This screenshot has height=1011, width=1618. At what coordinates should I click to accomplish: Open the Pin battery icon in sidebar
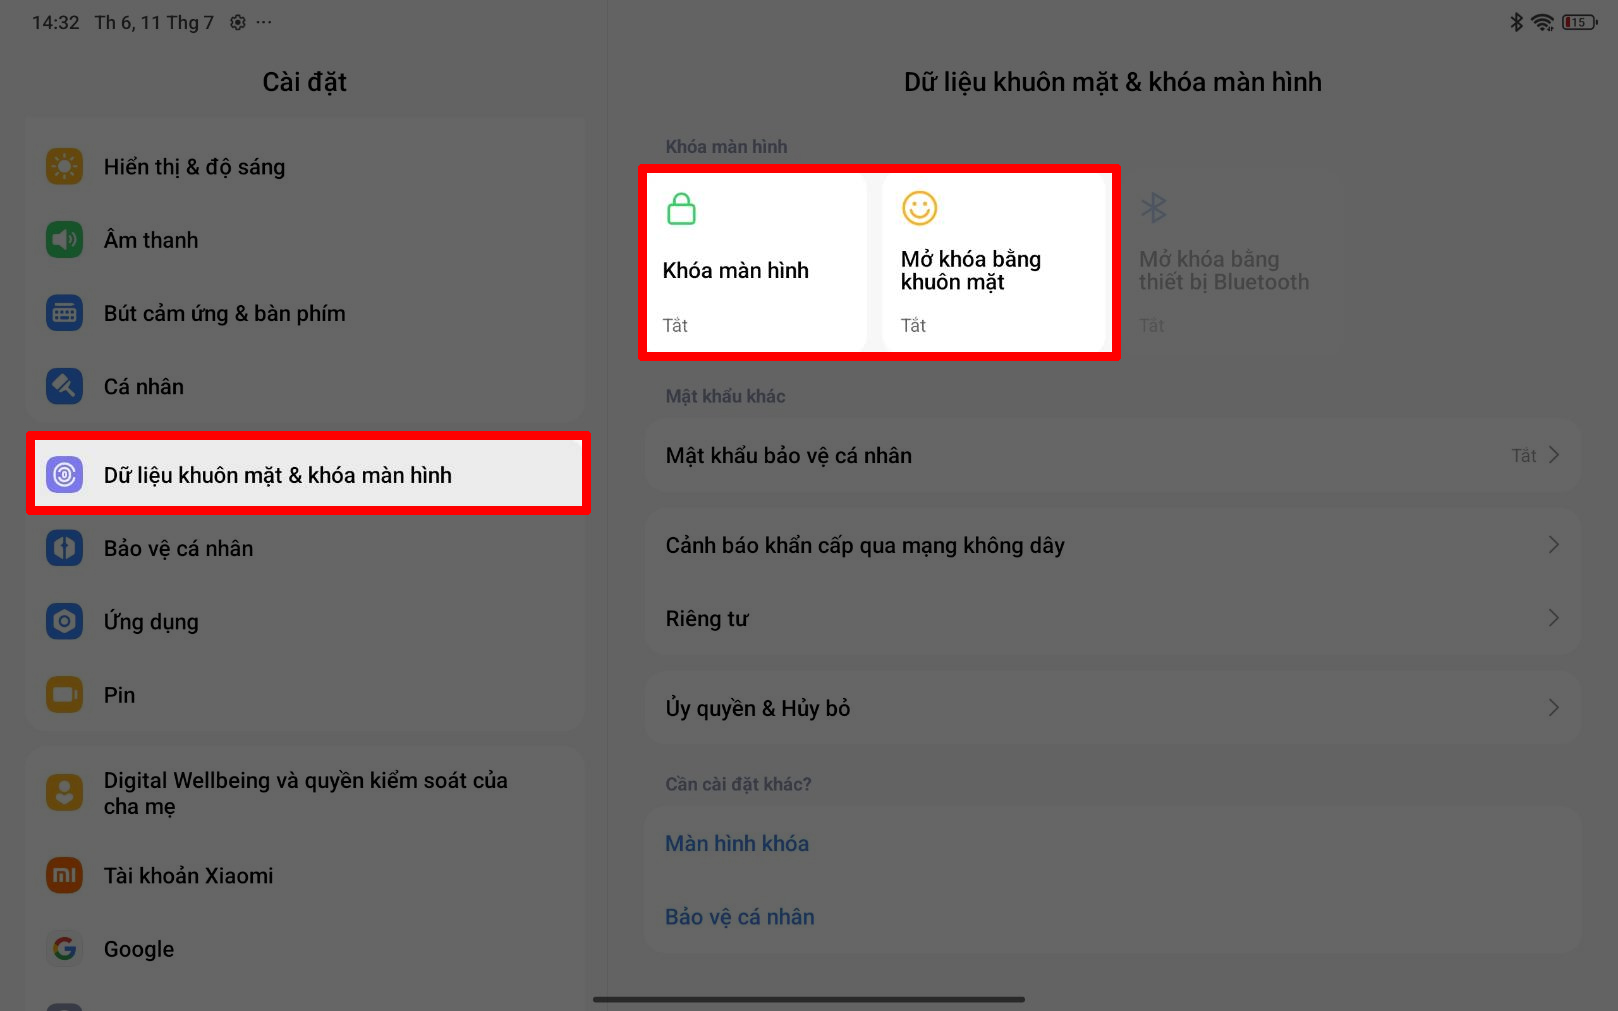pos(64,694)
